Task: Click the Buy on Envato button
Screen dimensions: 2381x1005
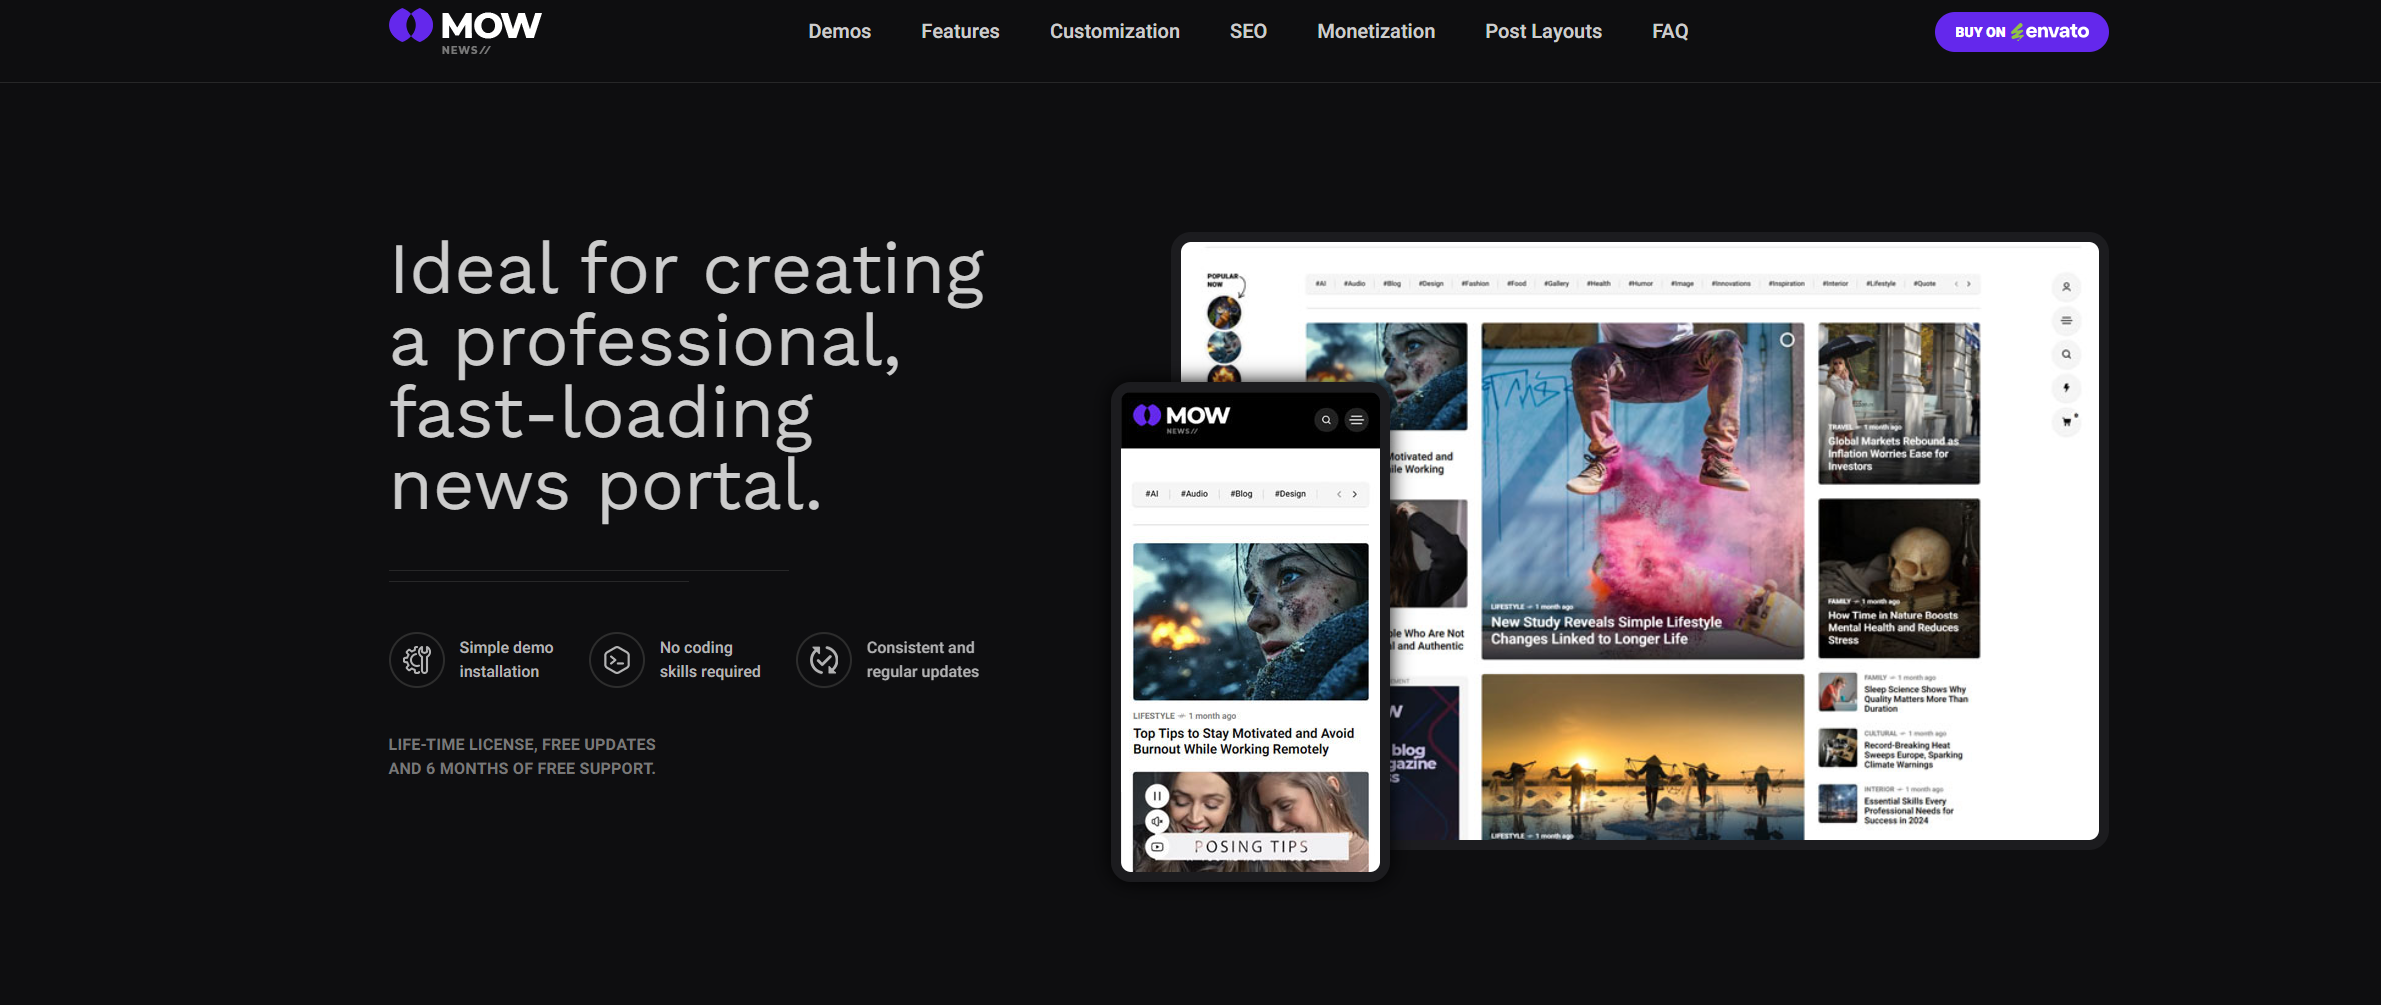Action: click(x=2021, y=32)
